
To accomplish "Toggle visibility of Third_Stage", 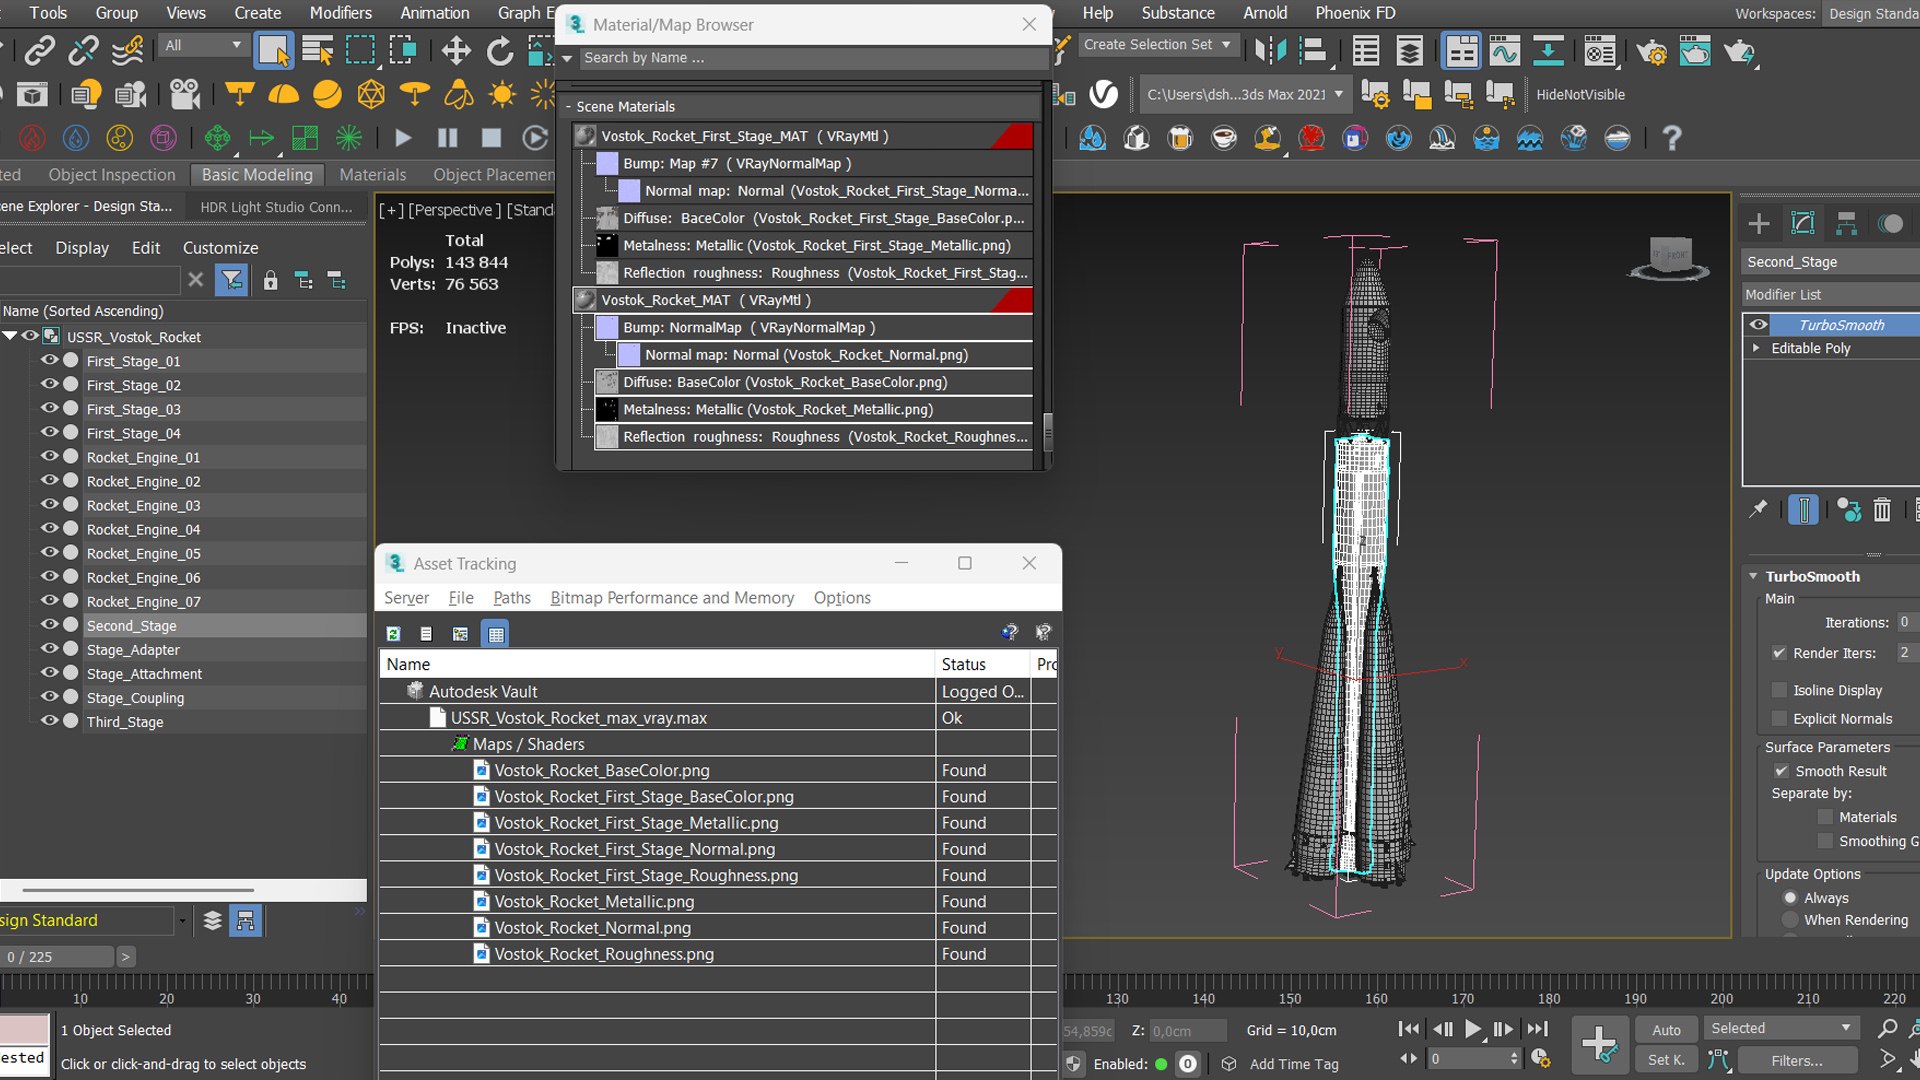I will [49, 721].
